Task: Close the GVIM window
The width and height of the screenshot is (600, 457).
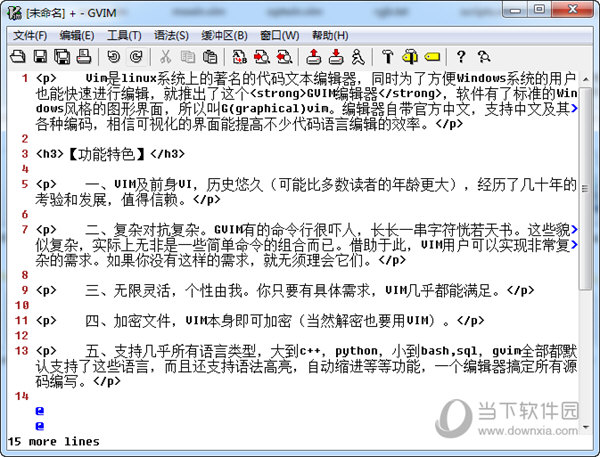Action: (x=573, y=10)
